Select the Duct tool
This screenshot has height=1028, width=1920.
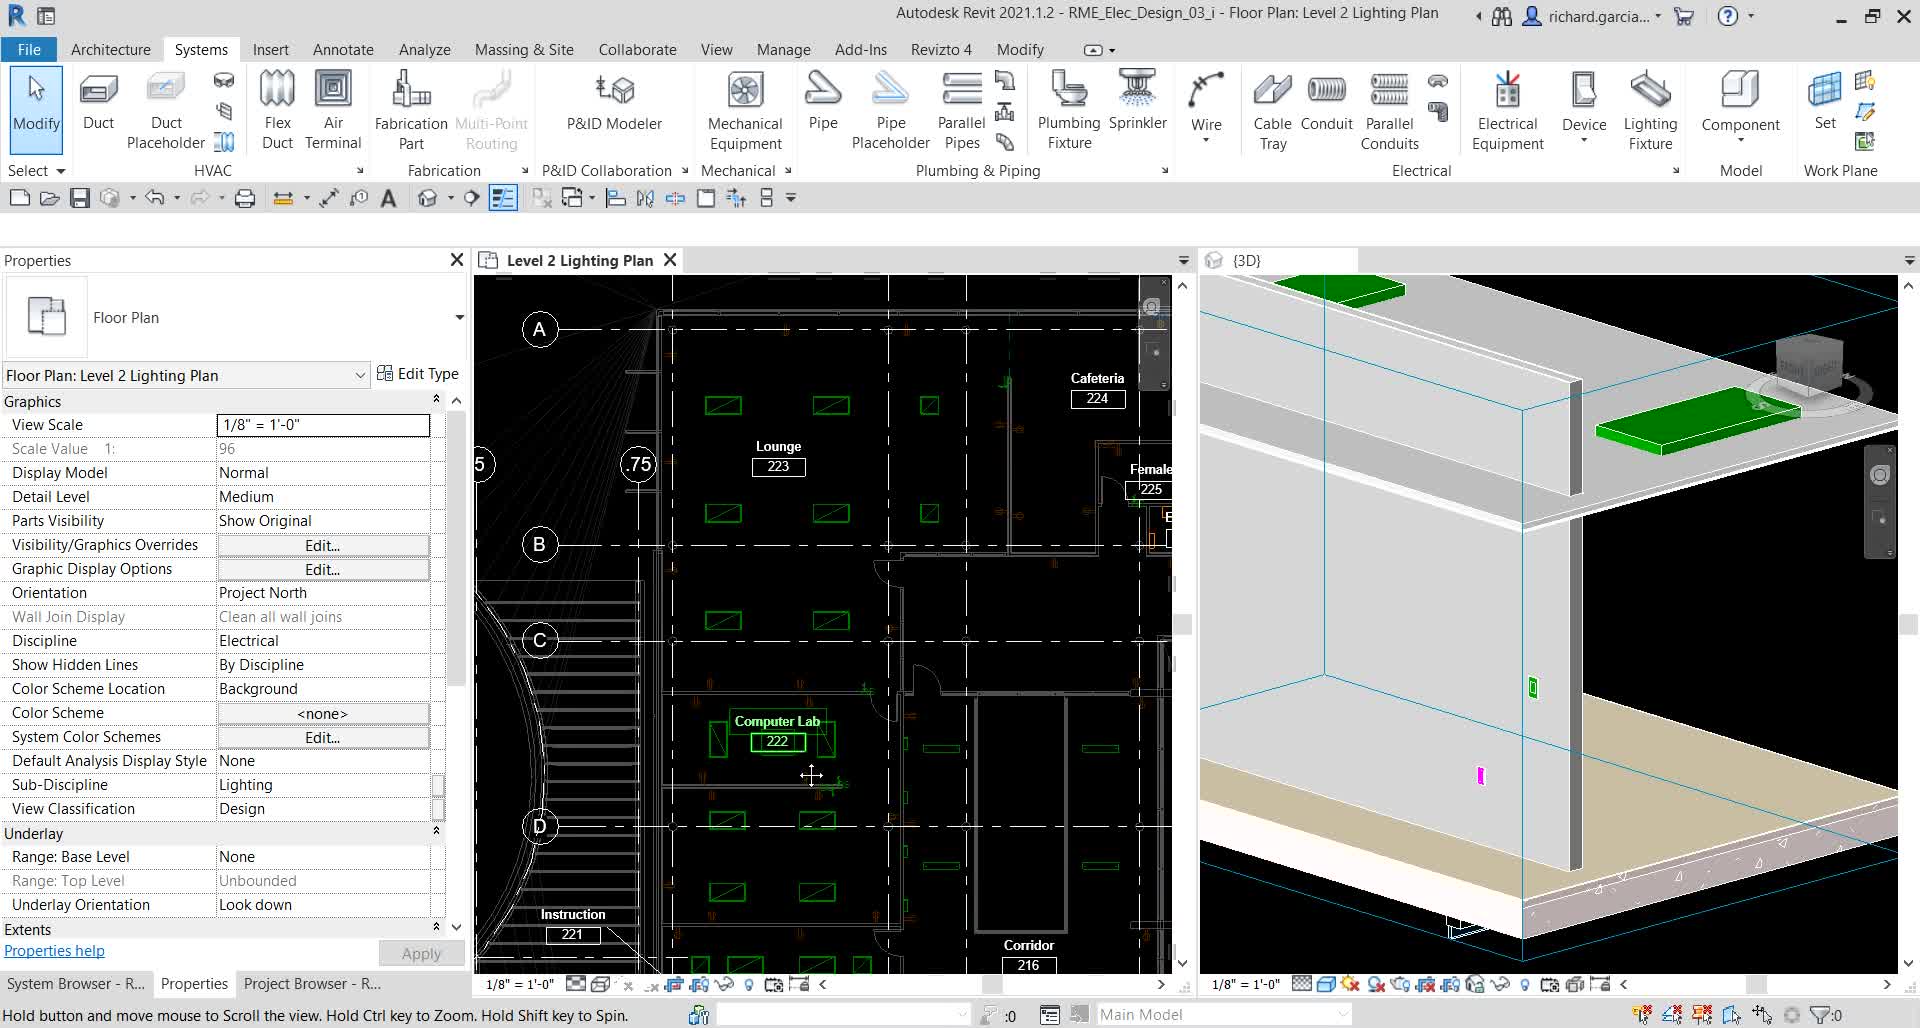(97, 105)
